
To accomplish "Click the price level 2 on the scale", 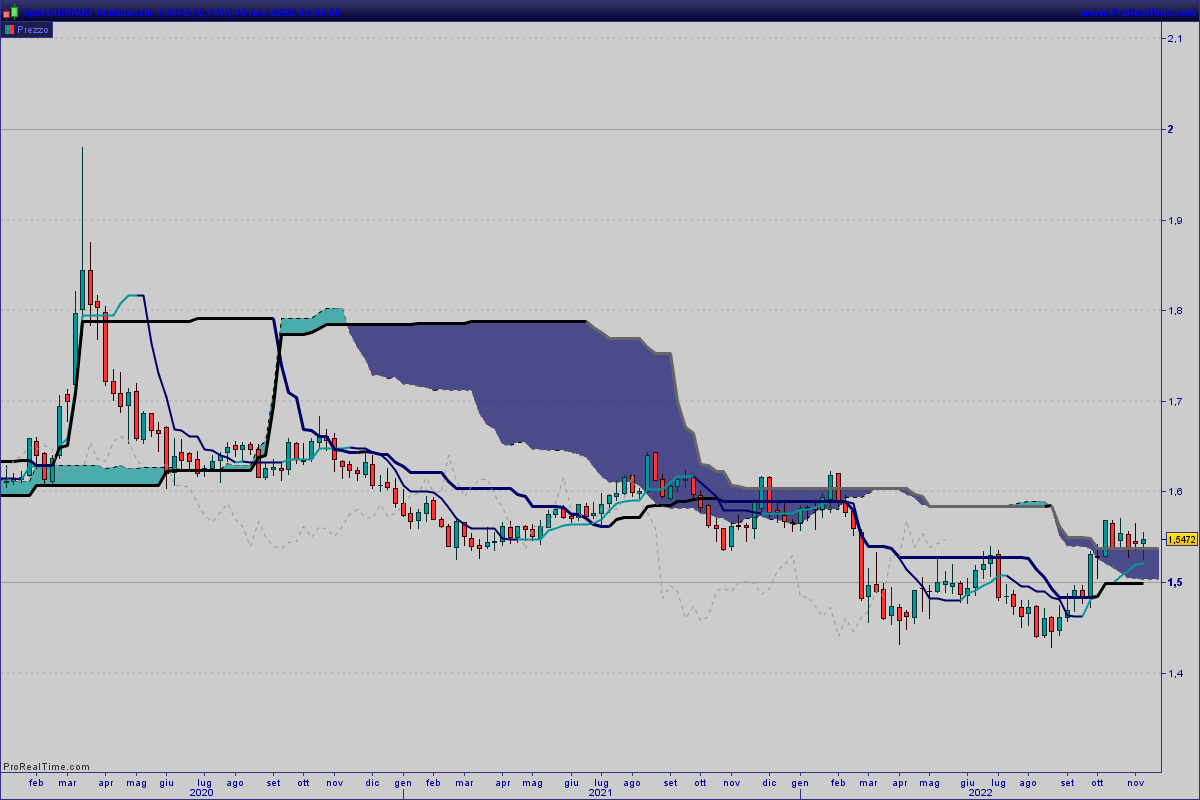I will (x=1170, y=129).
